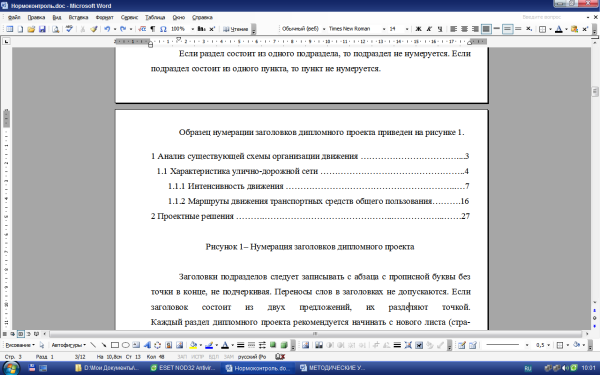Undo the last action
The image size is (600, 375).
coord(107,29)
